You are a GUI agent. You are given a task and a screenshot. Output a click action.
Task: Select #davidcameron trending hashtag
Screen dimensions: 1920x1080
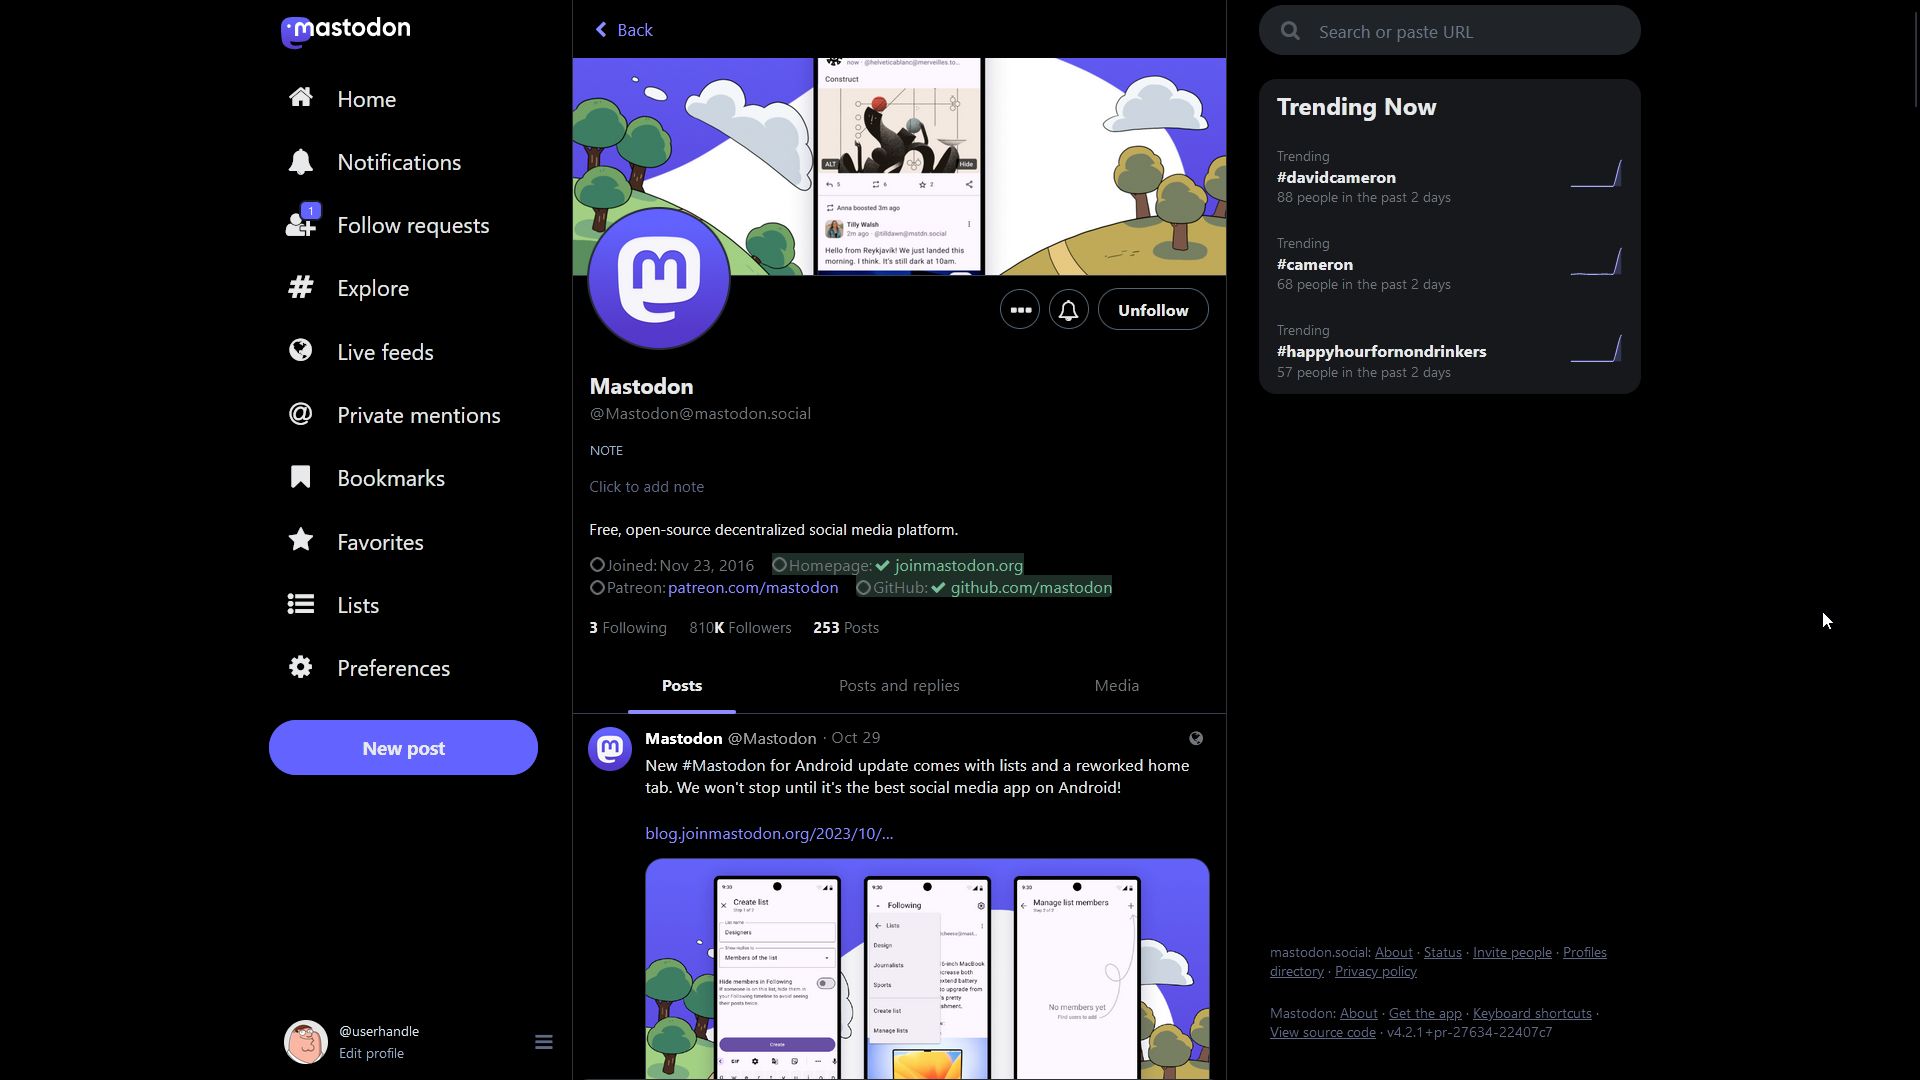[1335, 177]
